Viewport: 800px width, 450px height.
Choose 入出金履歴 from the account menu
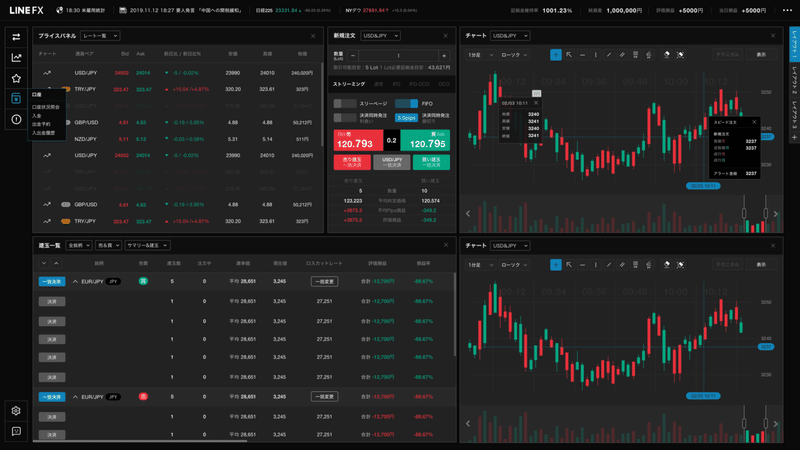(x=43, y=133)
